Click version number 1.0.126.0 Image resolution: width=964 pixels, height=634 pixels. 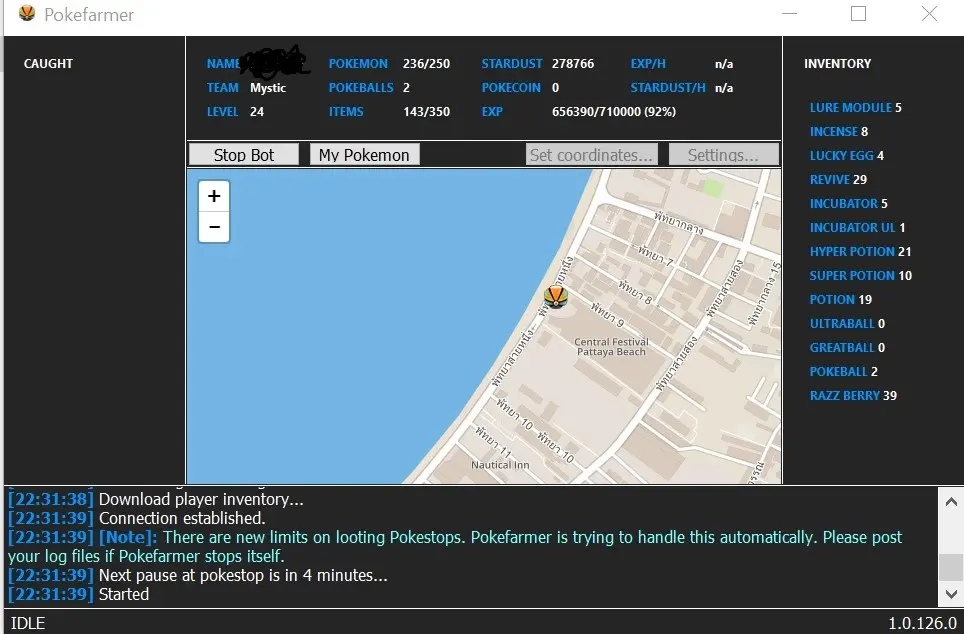(x=922, y=623)
